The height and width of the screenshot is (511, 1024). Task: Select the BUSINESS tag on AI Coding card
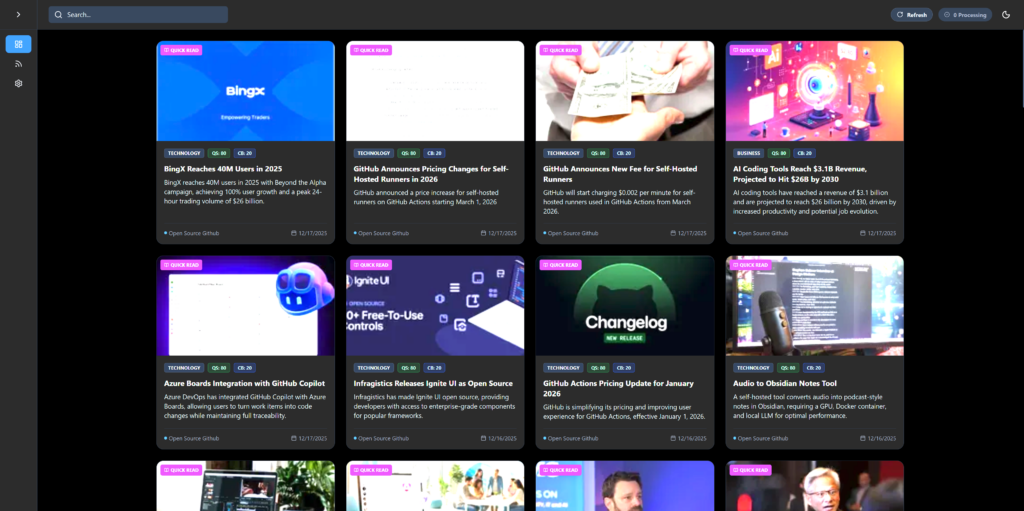coord(748,153)
